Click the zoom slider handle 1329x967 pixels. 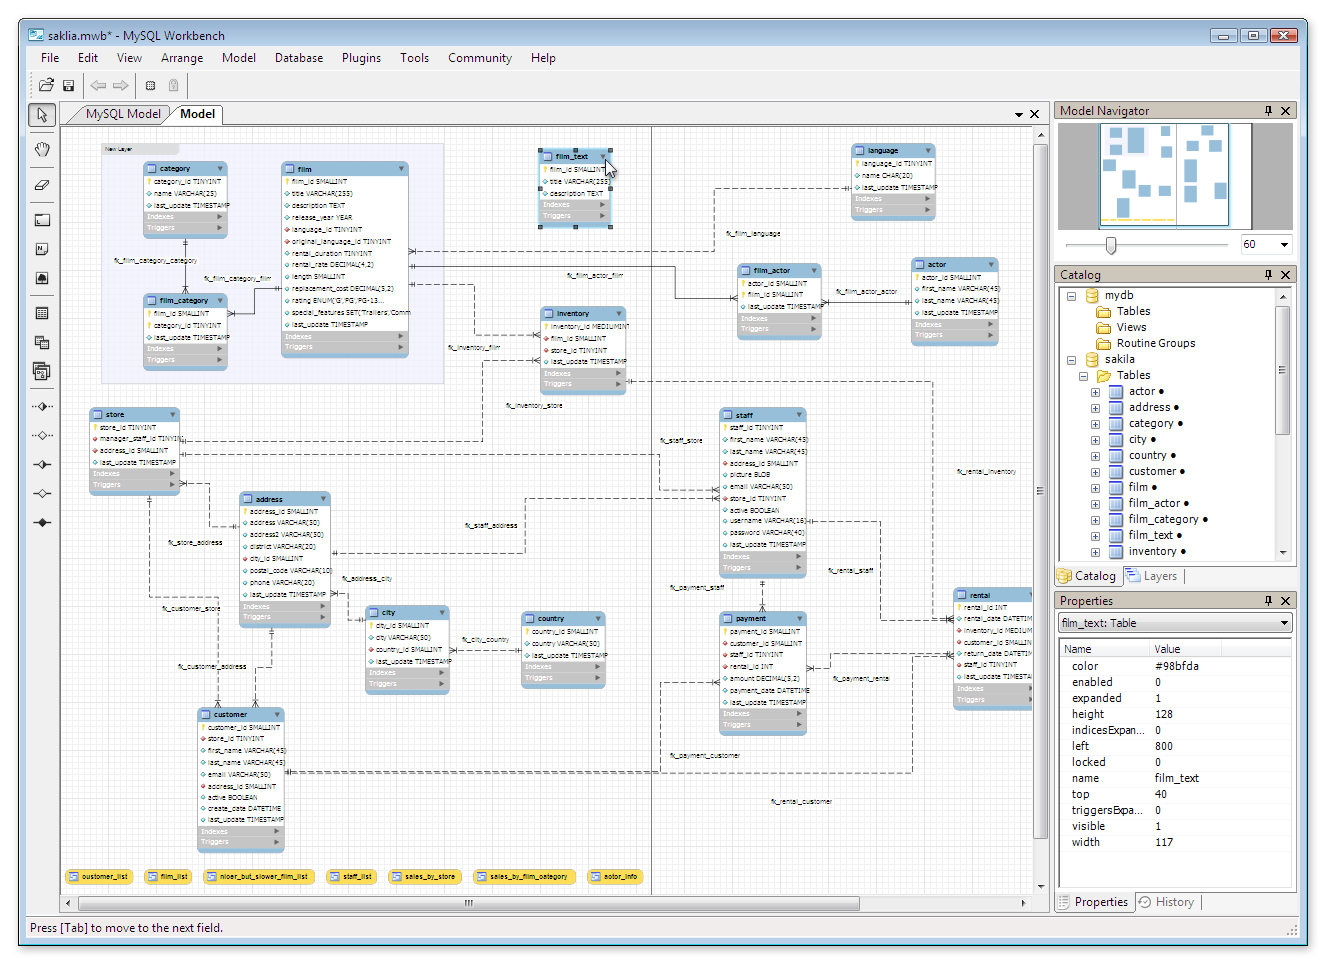pyautogui.click(x=1111, y=245)
